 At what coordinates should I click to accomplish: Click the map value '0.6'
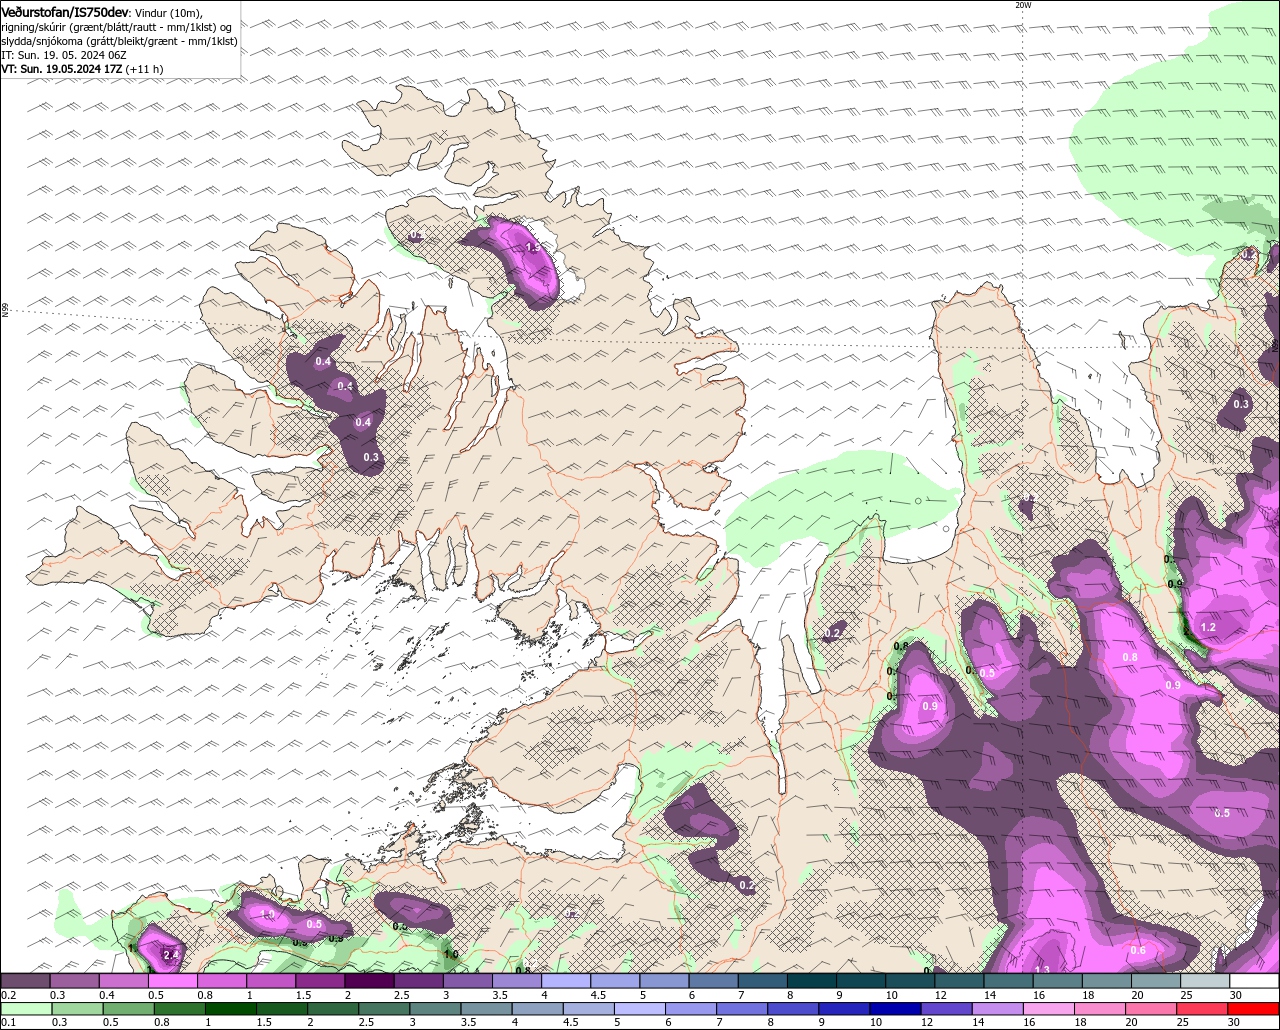1138,951
